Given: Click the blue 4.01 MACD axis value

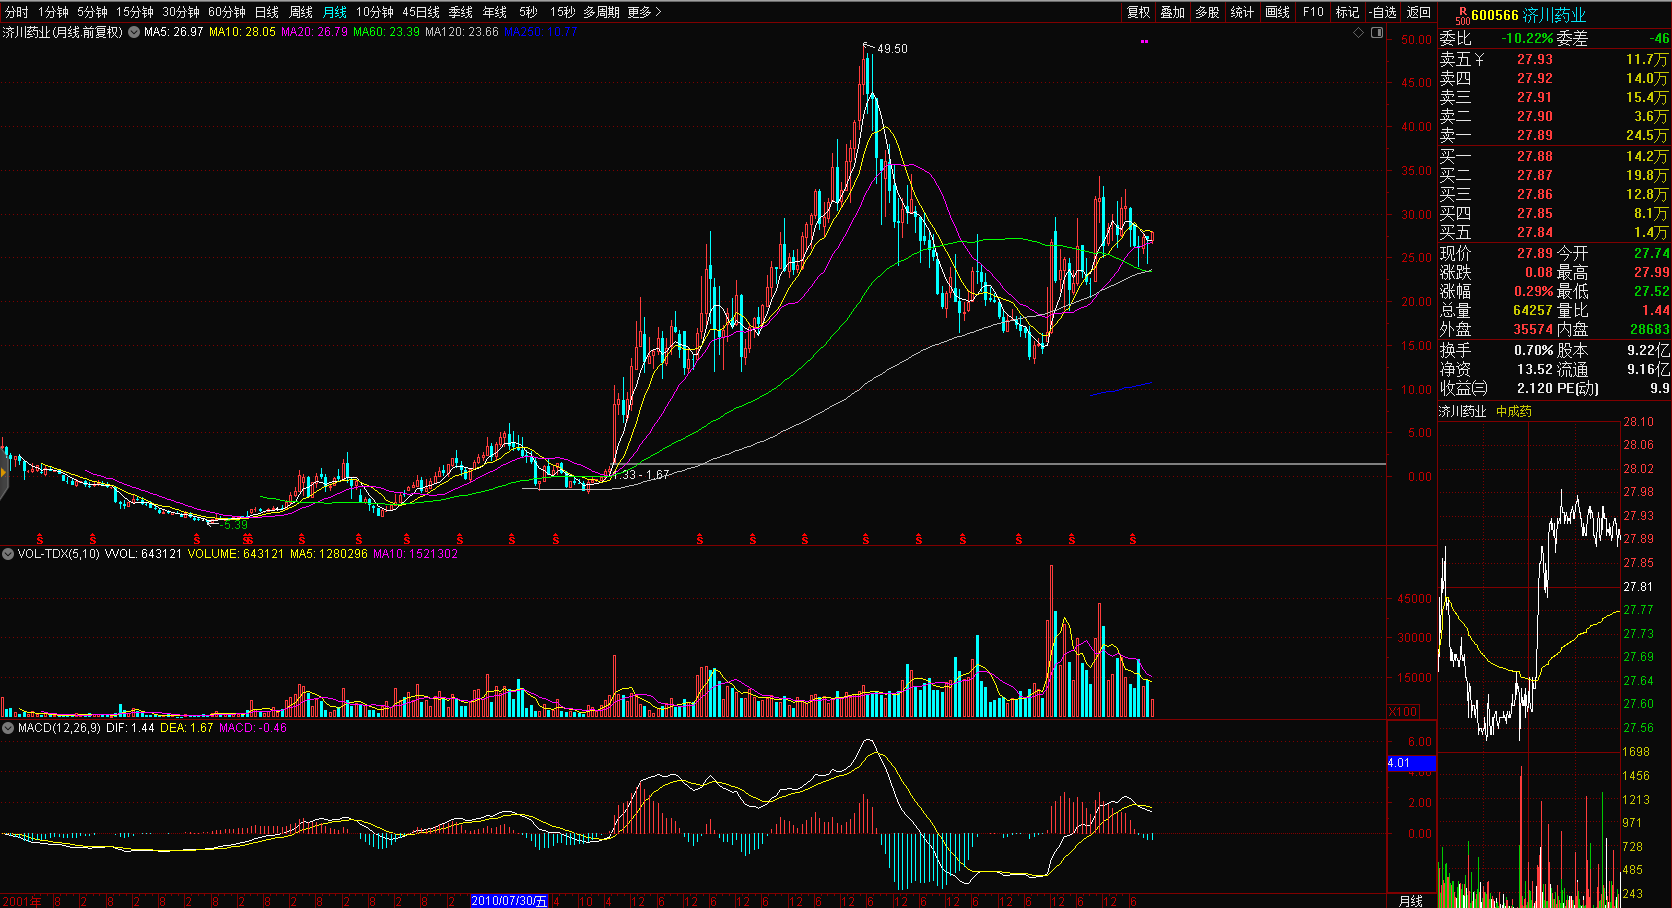Looking at the screenshot, I should pyautogui.click(x=1410, y=763).
